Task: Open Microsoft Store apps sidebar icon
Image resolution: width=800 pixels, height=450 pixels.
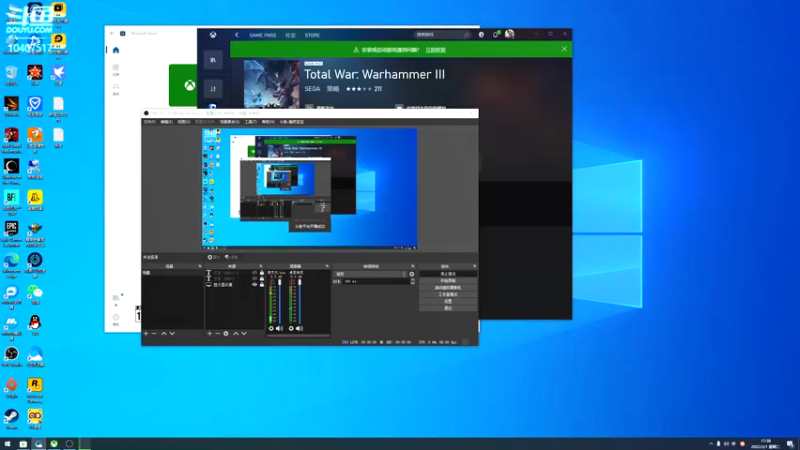Action: pos(116,69)
